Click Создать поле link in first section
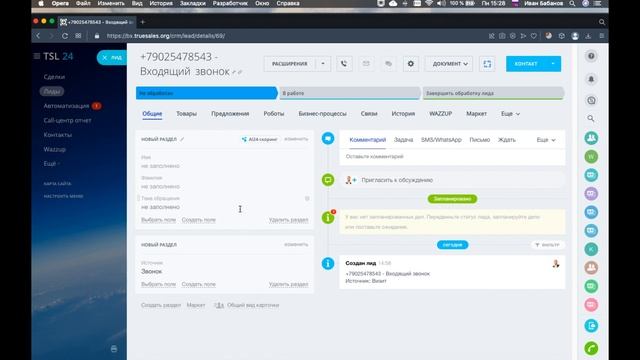Viewport: 640px width, 360px height. pyautogui.click(x=198, y=220)
